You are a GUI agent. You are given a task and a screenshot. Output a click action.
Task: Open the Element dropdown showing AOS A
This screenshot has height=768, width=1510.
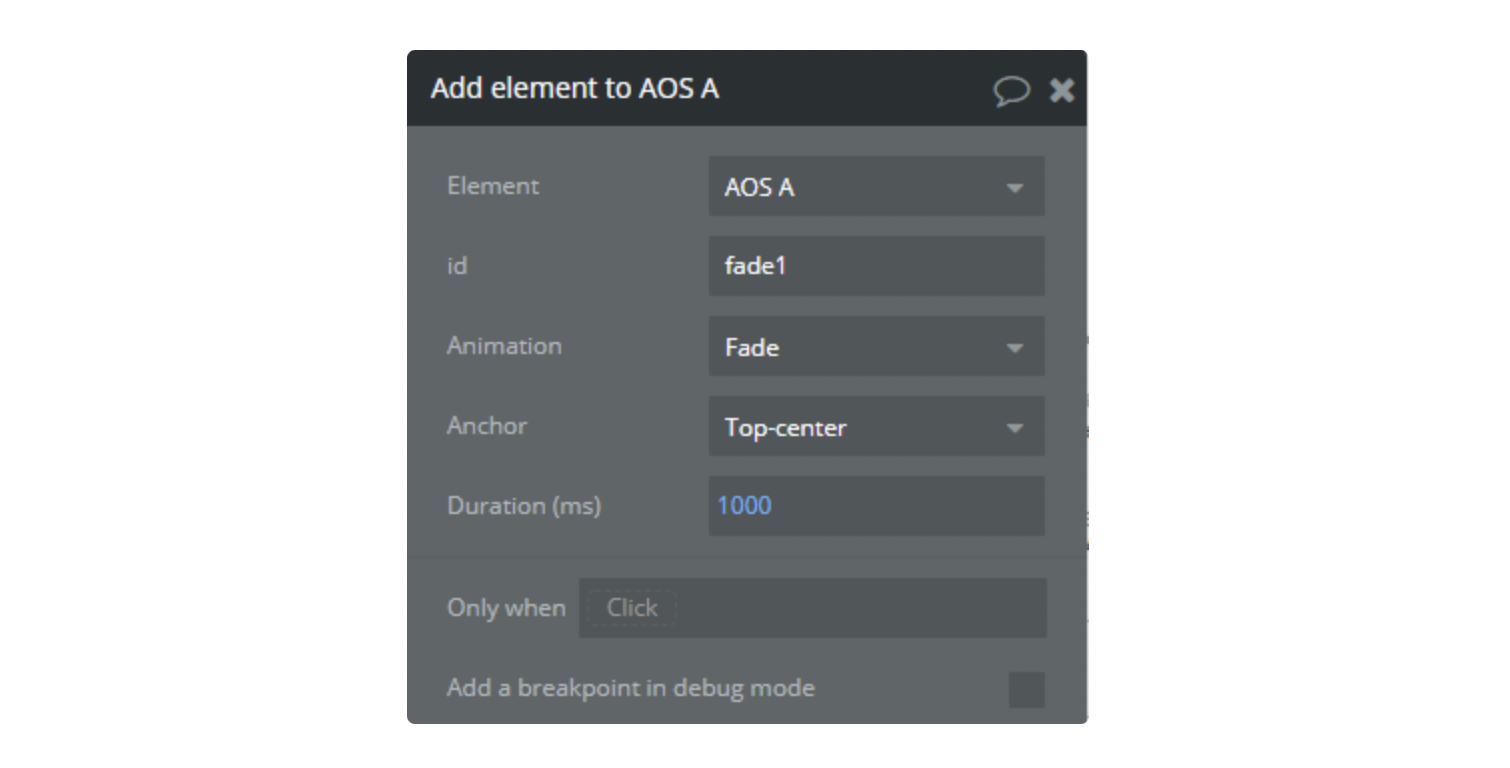(x=860, y=187)
